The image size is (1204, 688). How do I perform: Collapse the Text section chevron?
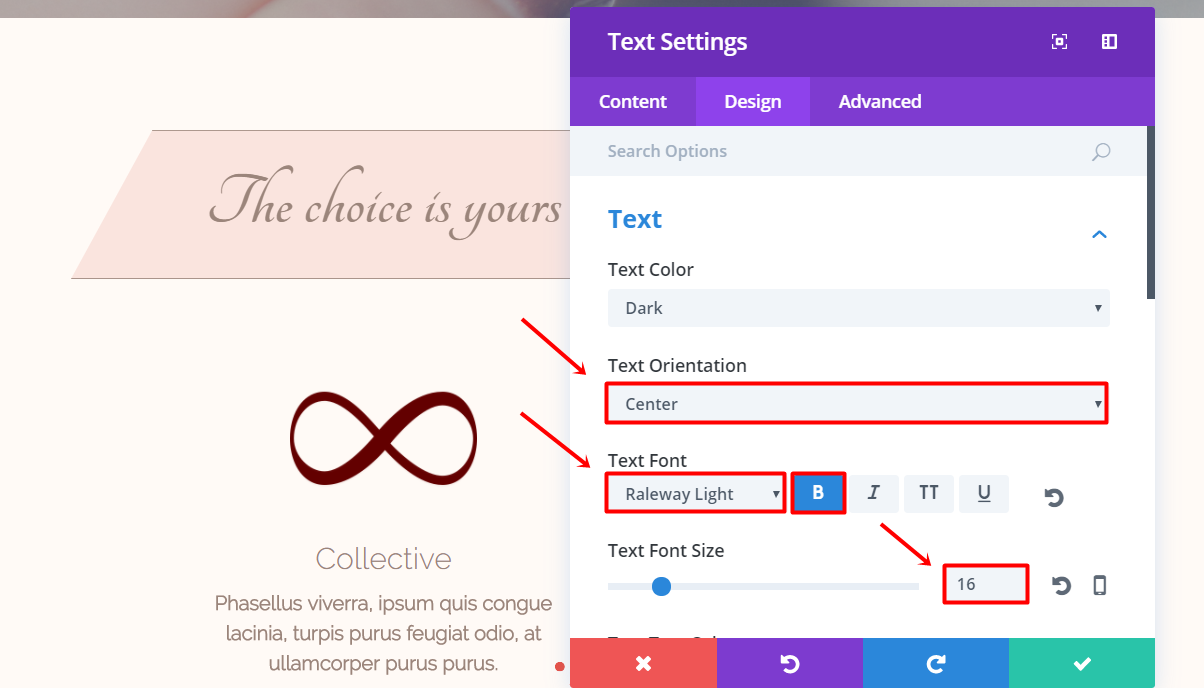point(1099,234)
